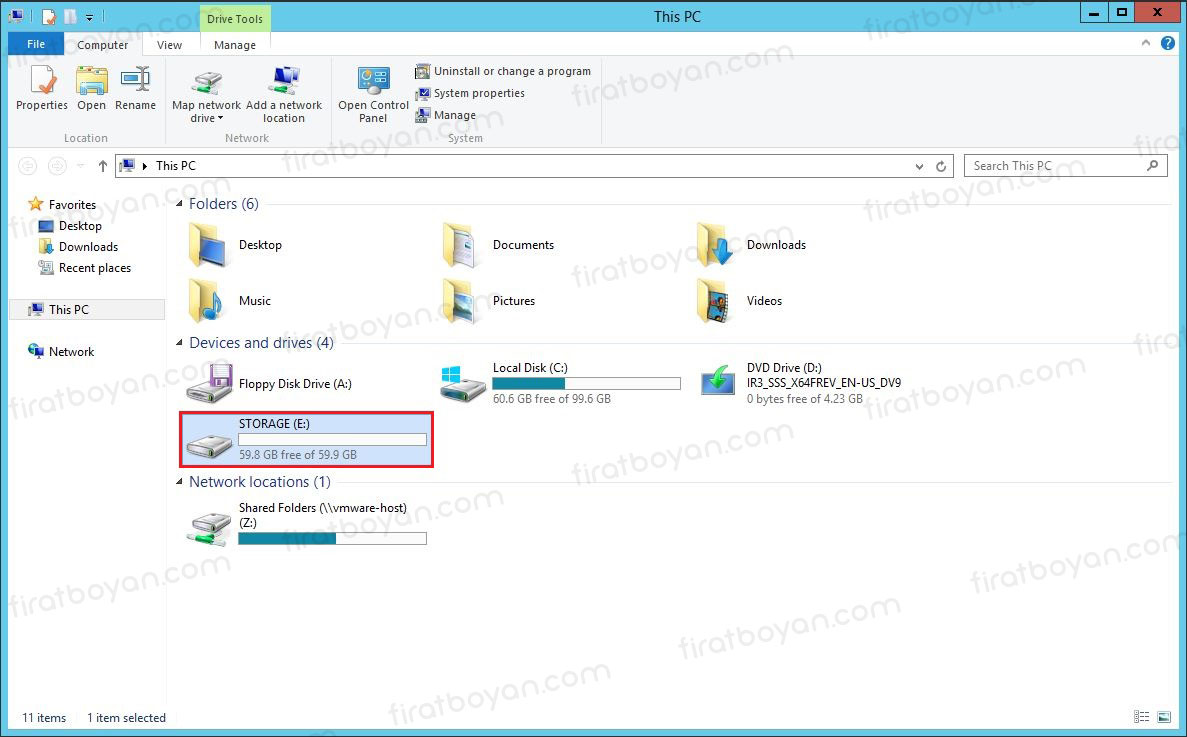Click the Properties ribbon icon
Screen dimensions: 1187x737
[42, 81]
